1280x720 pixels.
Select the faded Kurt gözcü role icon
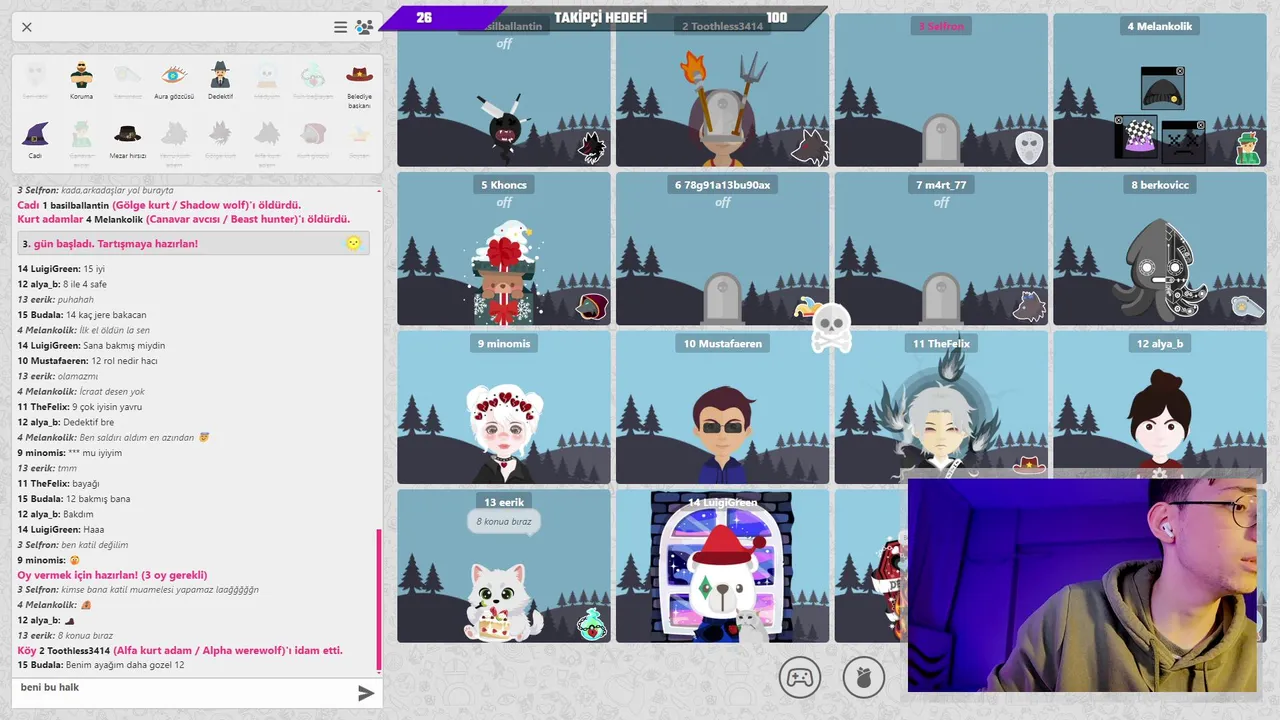pos(313,134)
